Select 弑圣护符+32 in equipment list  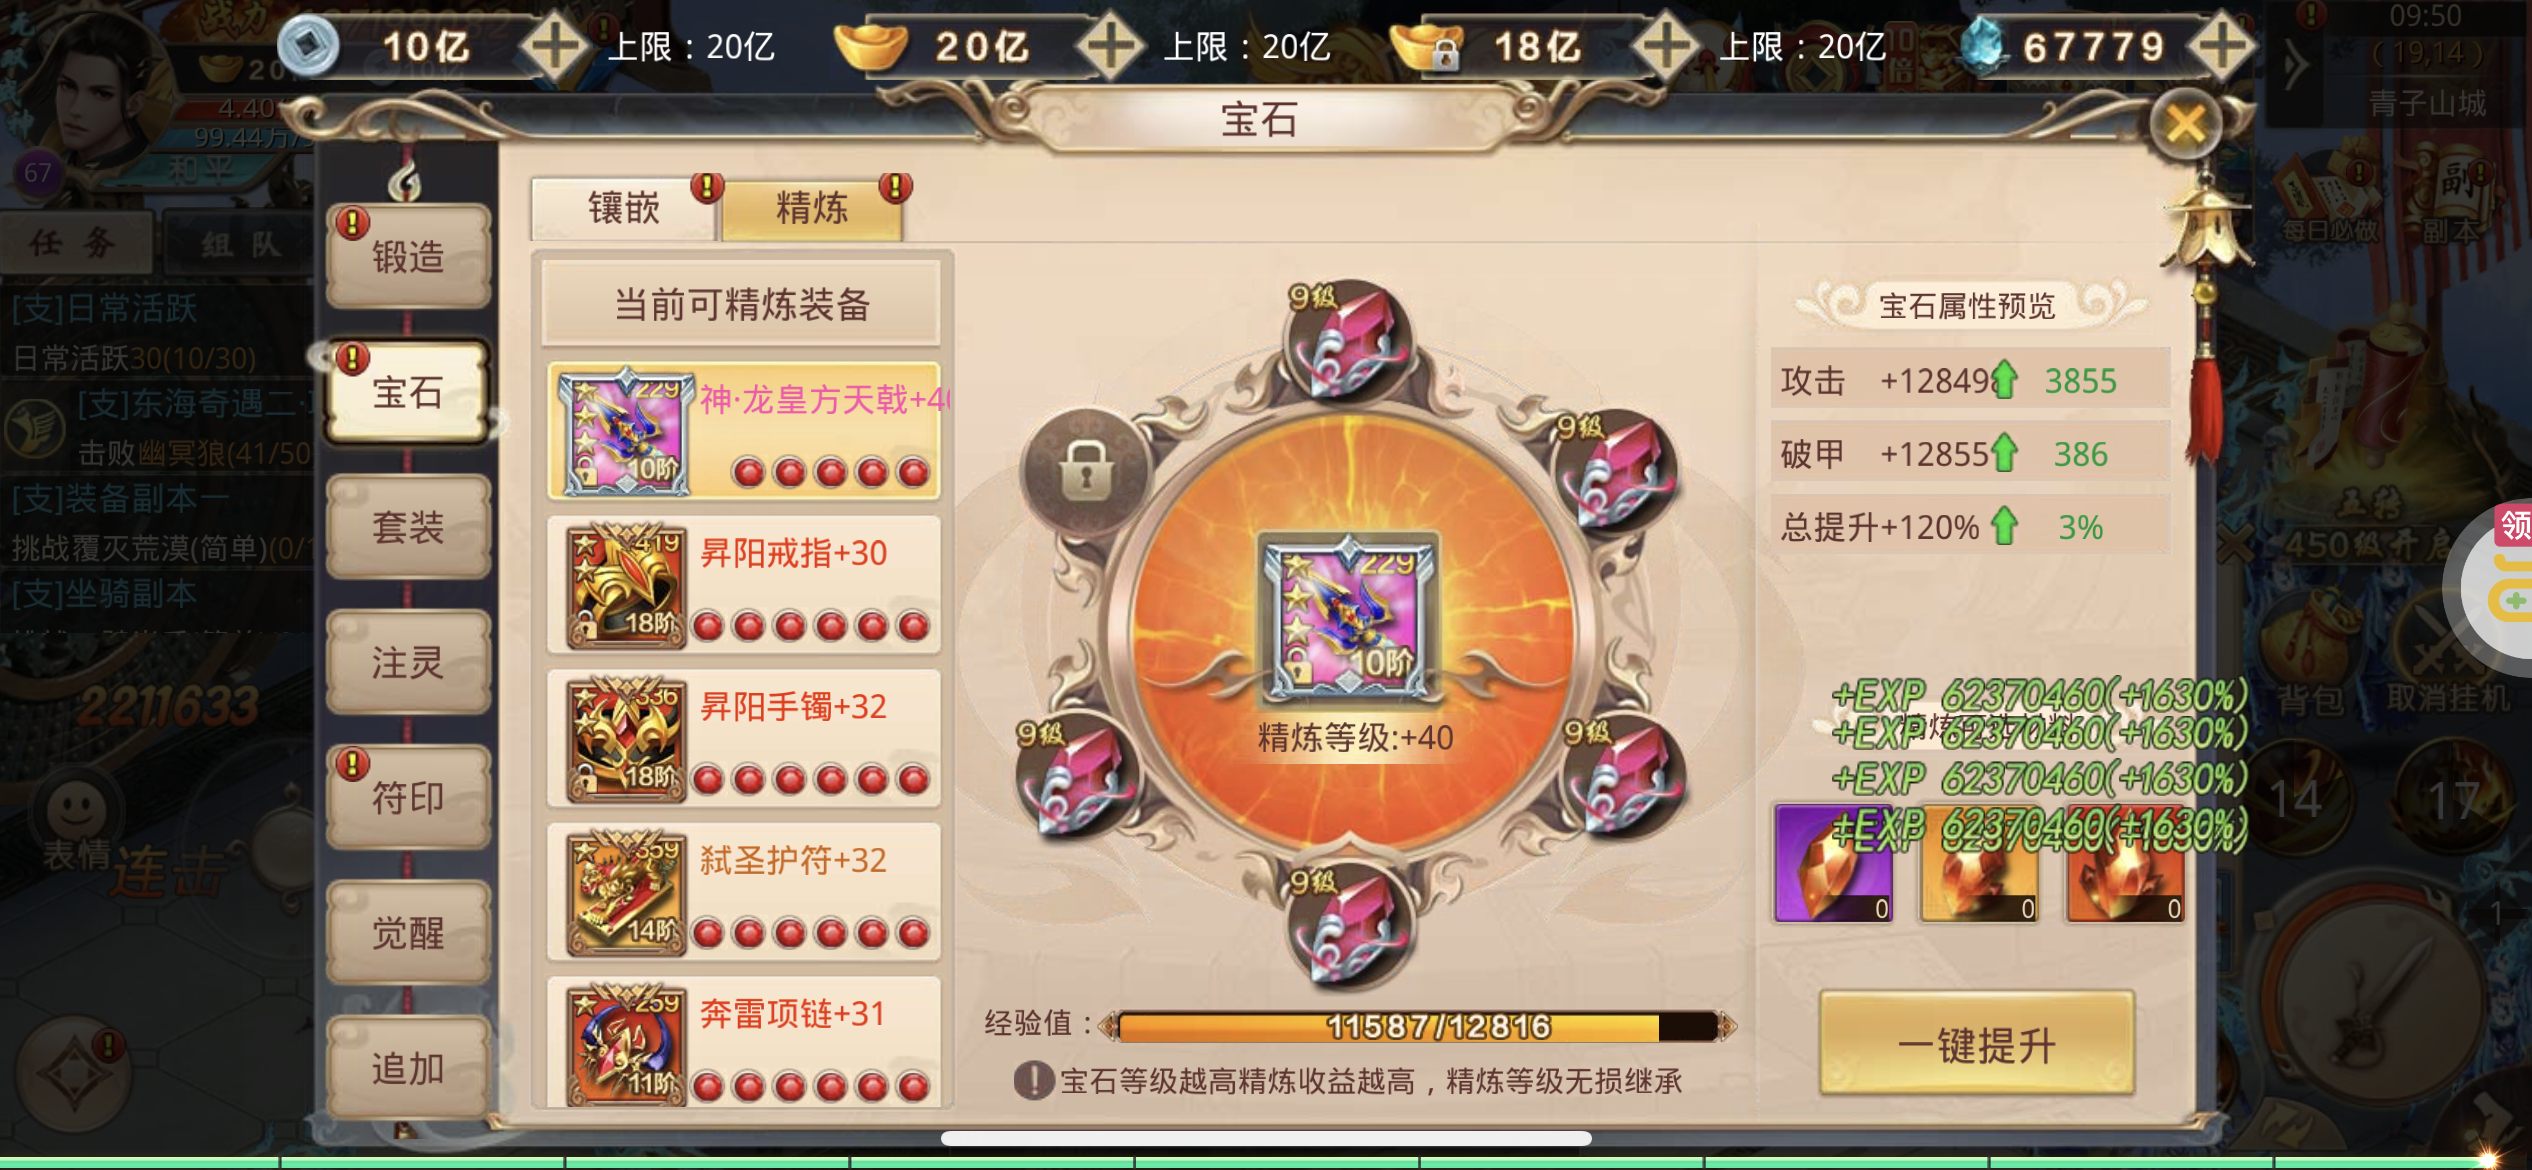coord(744,892)
